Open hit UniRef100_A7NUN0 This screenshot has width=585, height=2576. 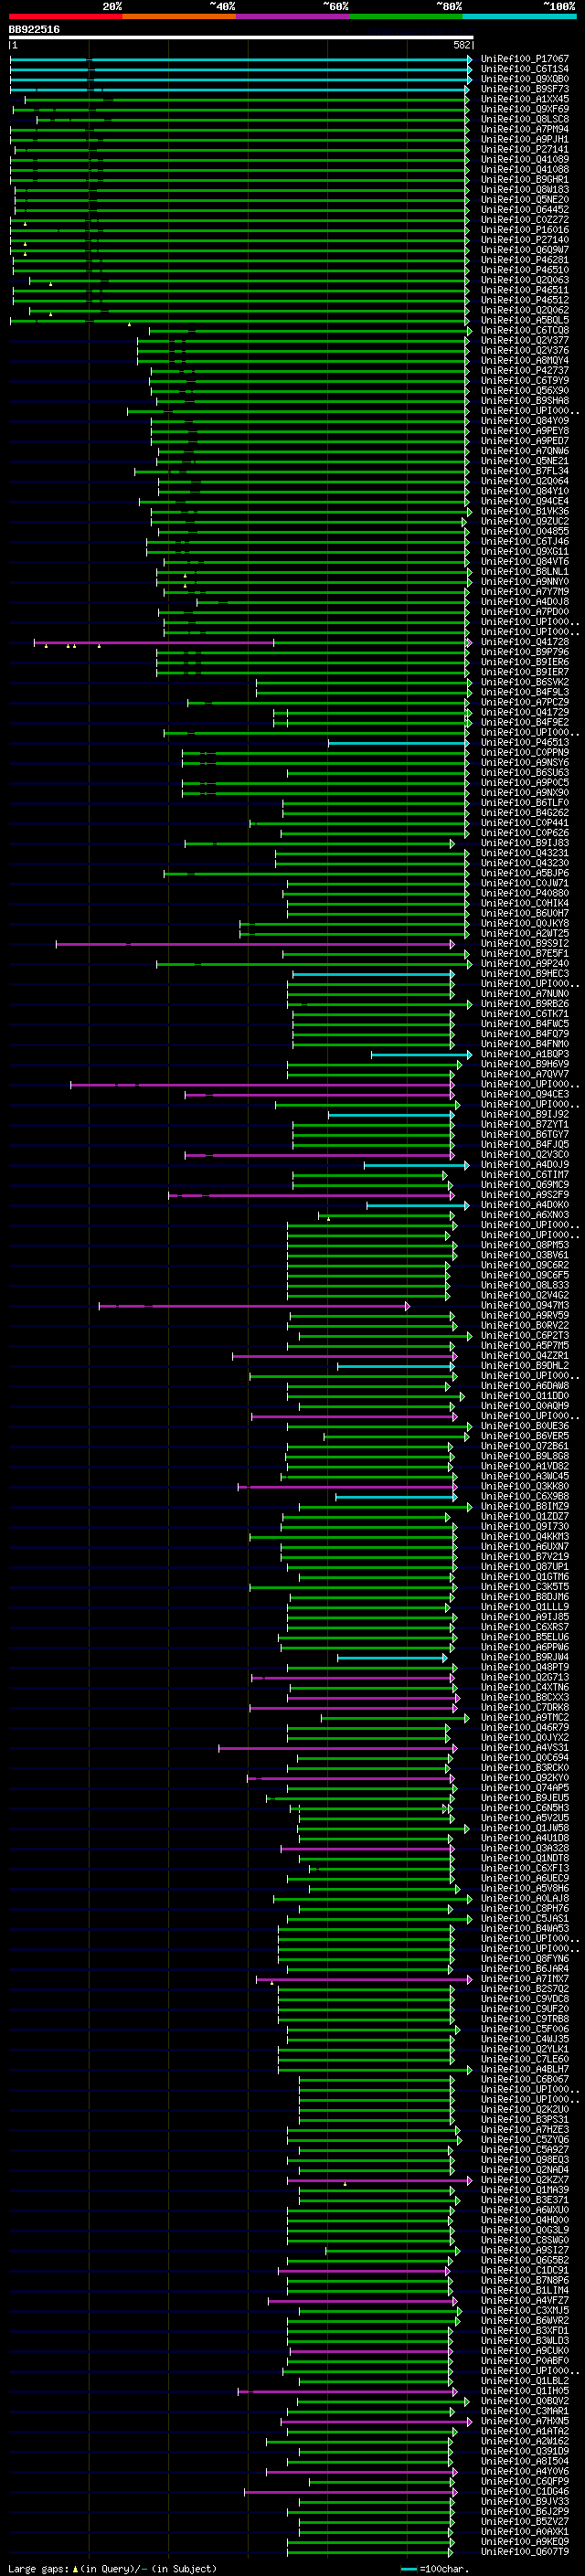pyautogui.click(x=524, y=993)
